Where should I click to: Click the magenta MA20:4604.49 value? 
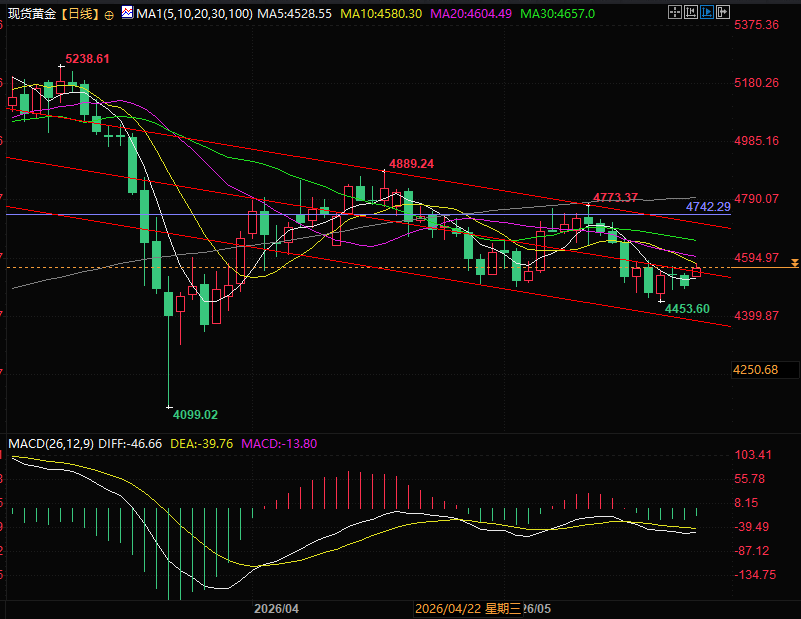pyautogui.click(x=470, y=14)
